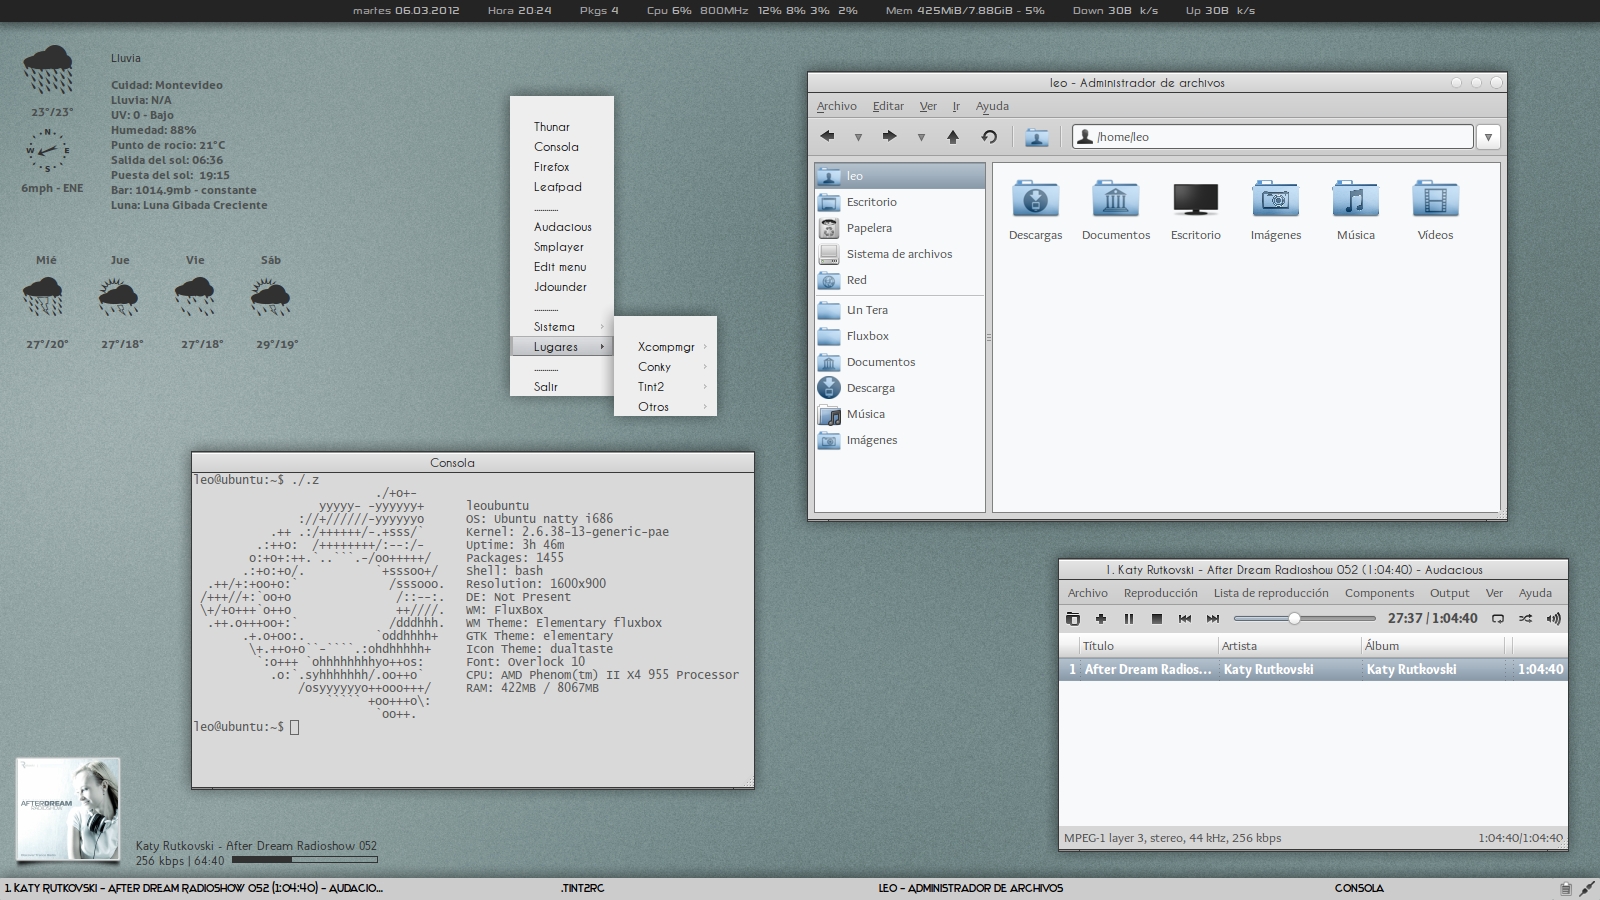Skip to next track in Audacious

tap(1213, 619)
